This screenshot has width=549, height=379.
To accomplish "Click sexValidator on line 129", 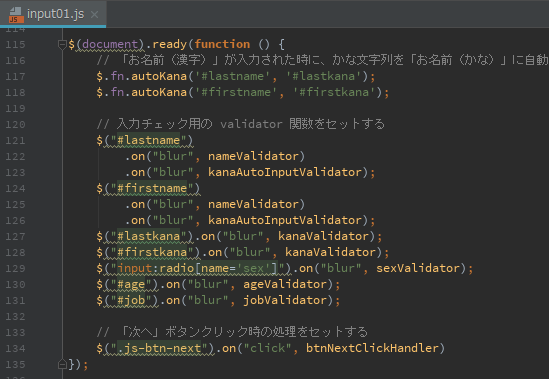I will [x=418, y=268].
